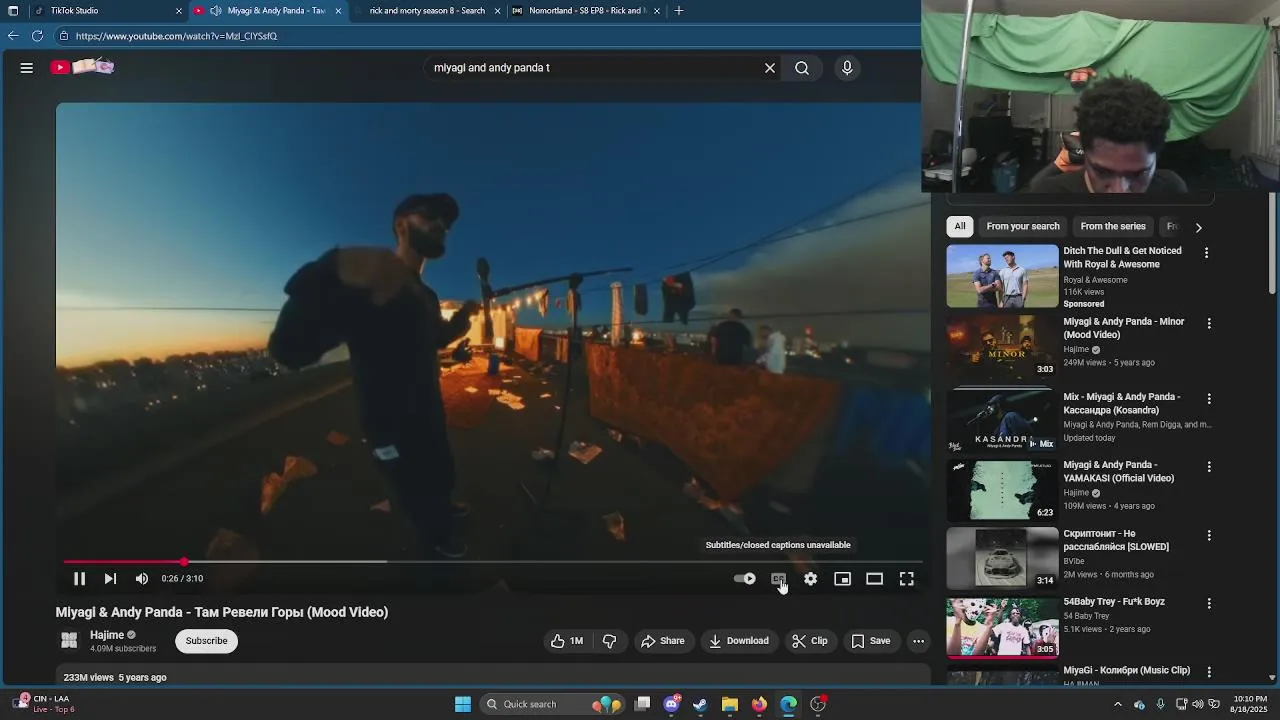Open the Windows Start menu
The width and height of the screenshot is (1280, 720).
pos(463,704)
